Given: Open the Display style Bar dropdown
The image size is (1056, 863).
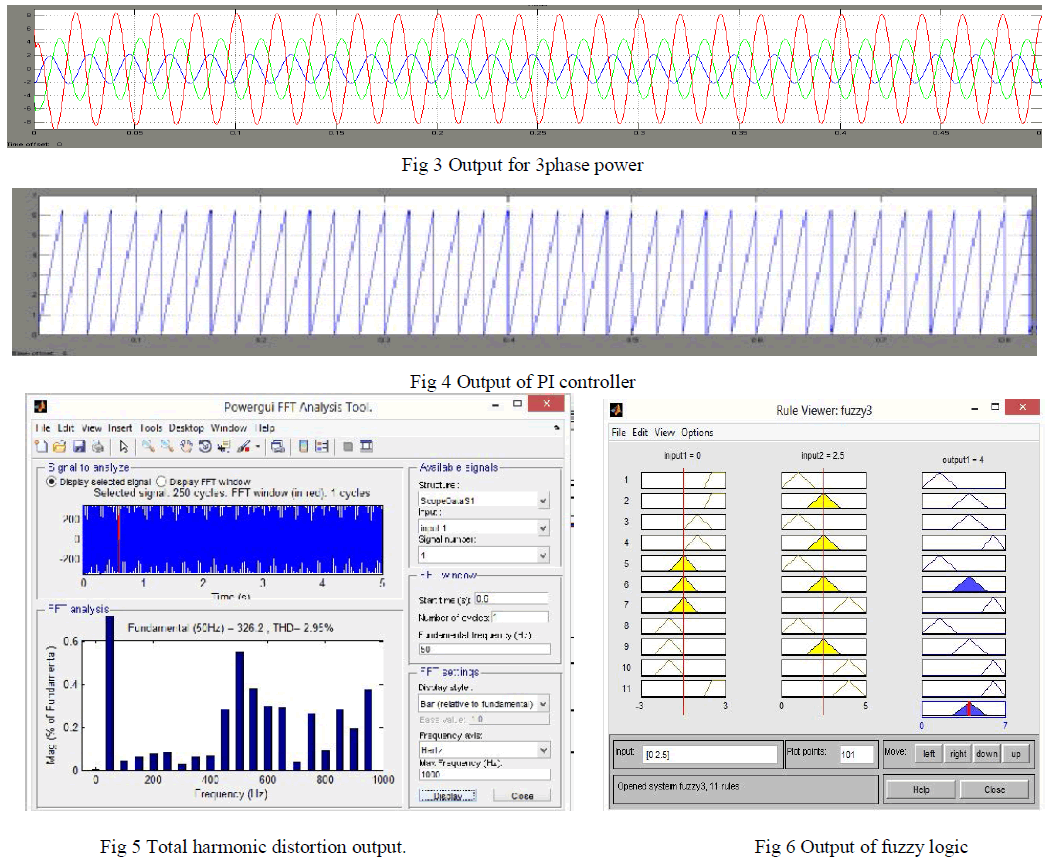Looking at the screenshot, I should [543, 704].
